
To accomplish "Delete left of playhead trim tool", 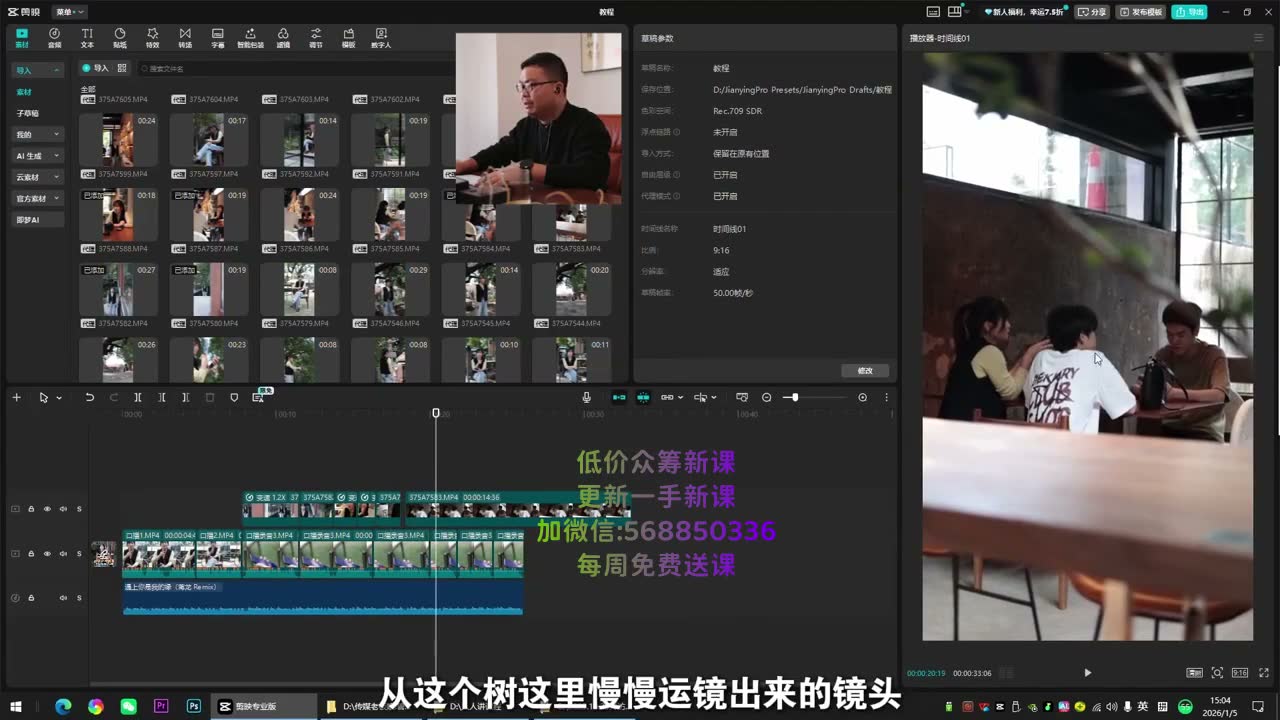I will (x=162, y=397).
